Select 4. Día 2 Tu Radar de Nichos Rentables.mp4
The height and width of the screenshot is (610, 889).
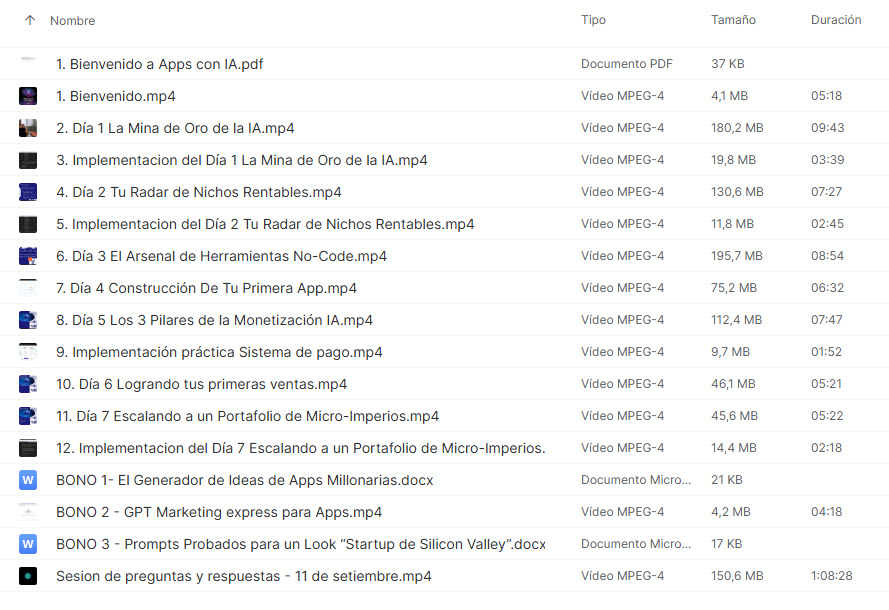click(x=198, y=192)
